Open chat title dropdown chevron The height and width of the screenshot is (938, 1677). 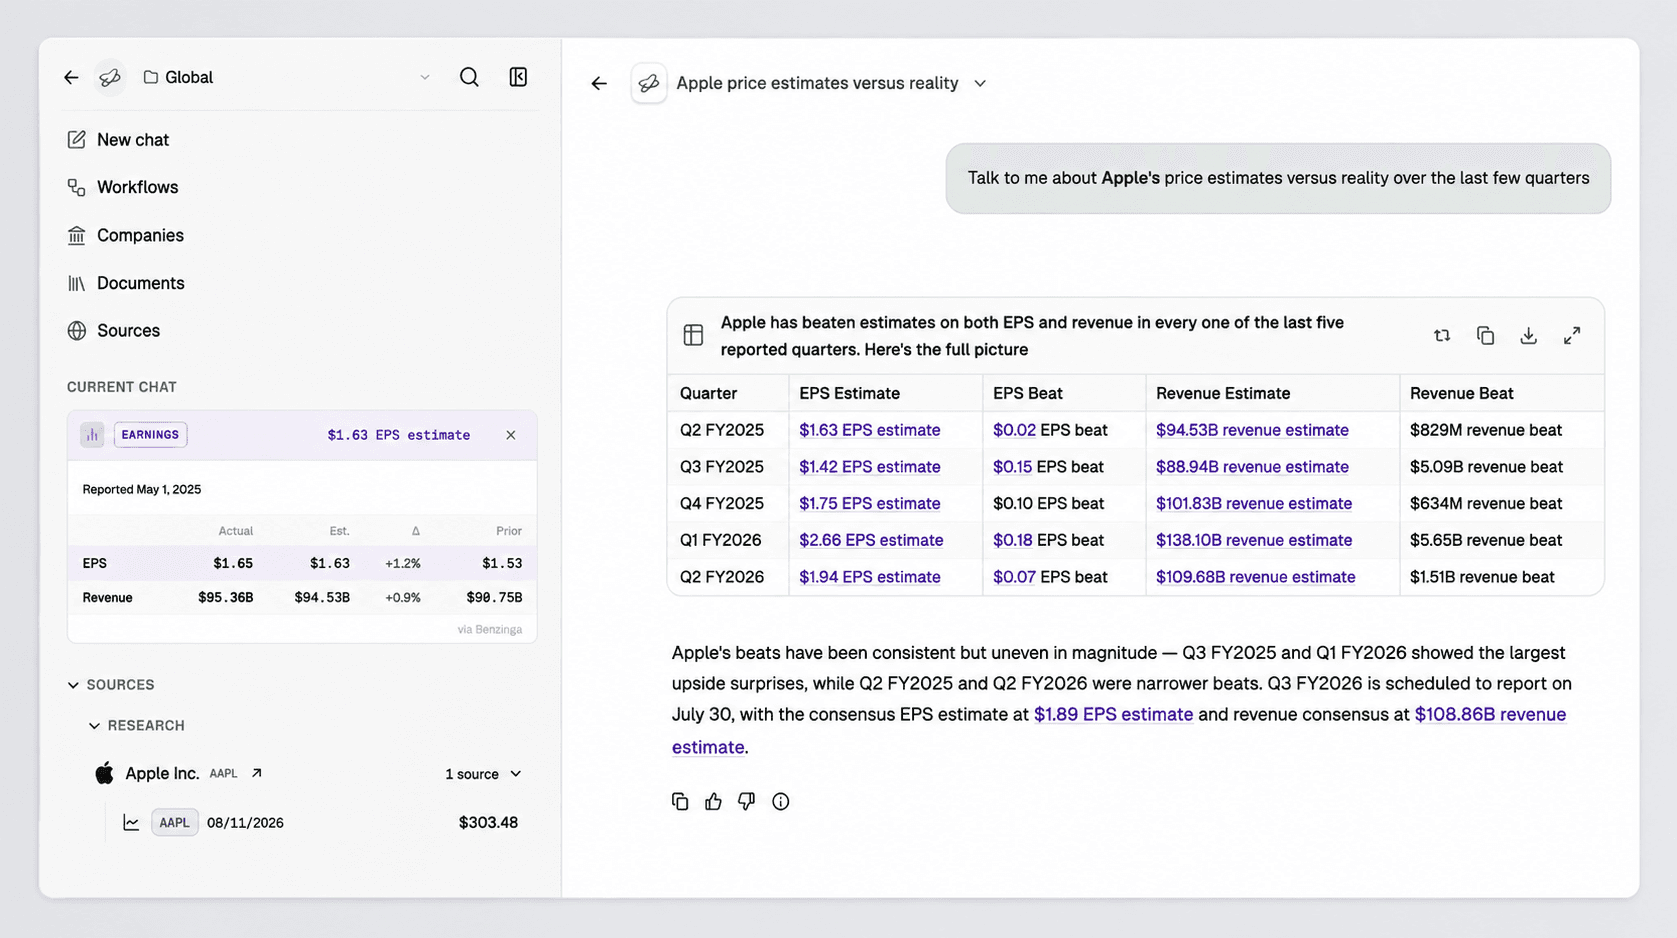point(980,83)
